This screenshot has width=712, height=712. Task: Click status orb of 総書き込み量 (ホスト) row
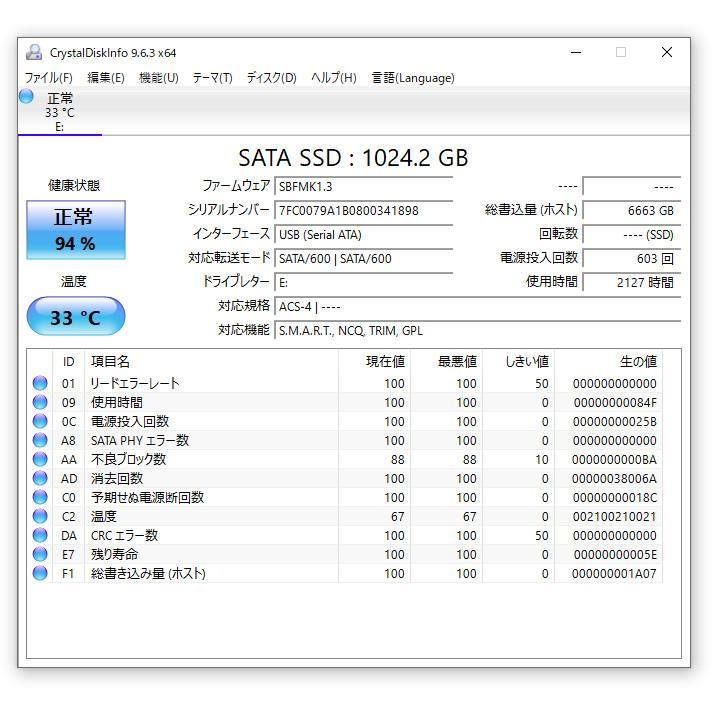(x=40, y=574)
